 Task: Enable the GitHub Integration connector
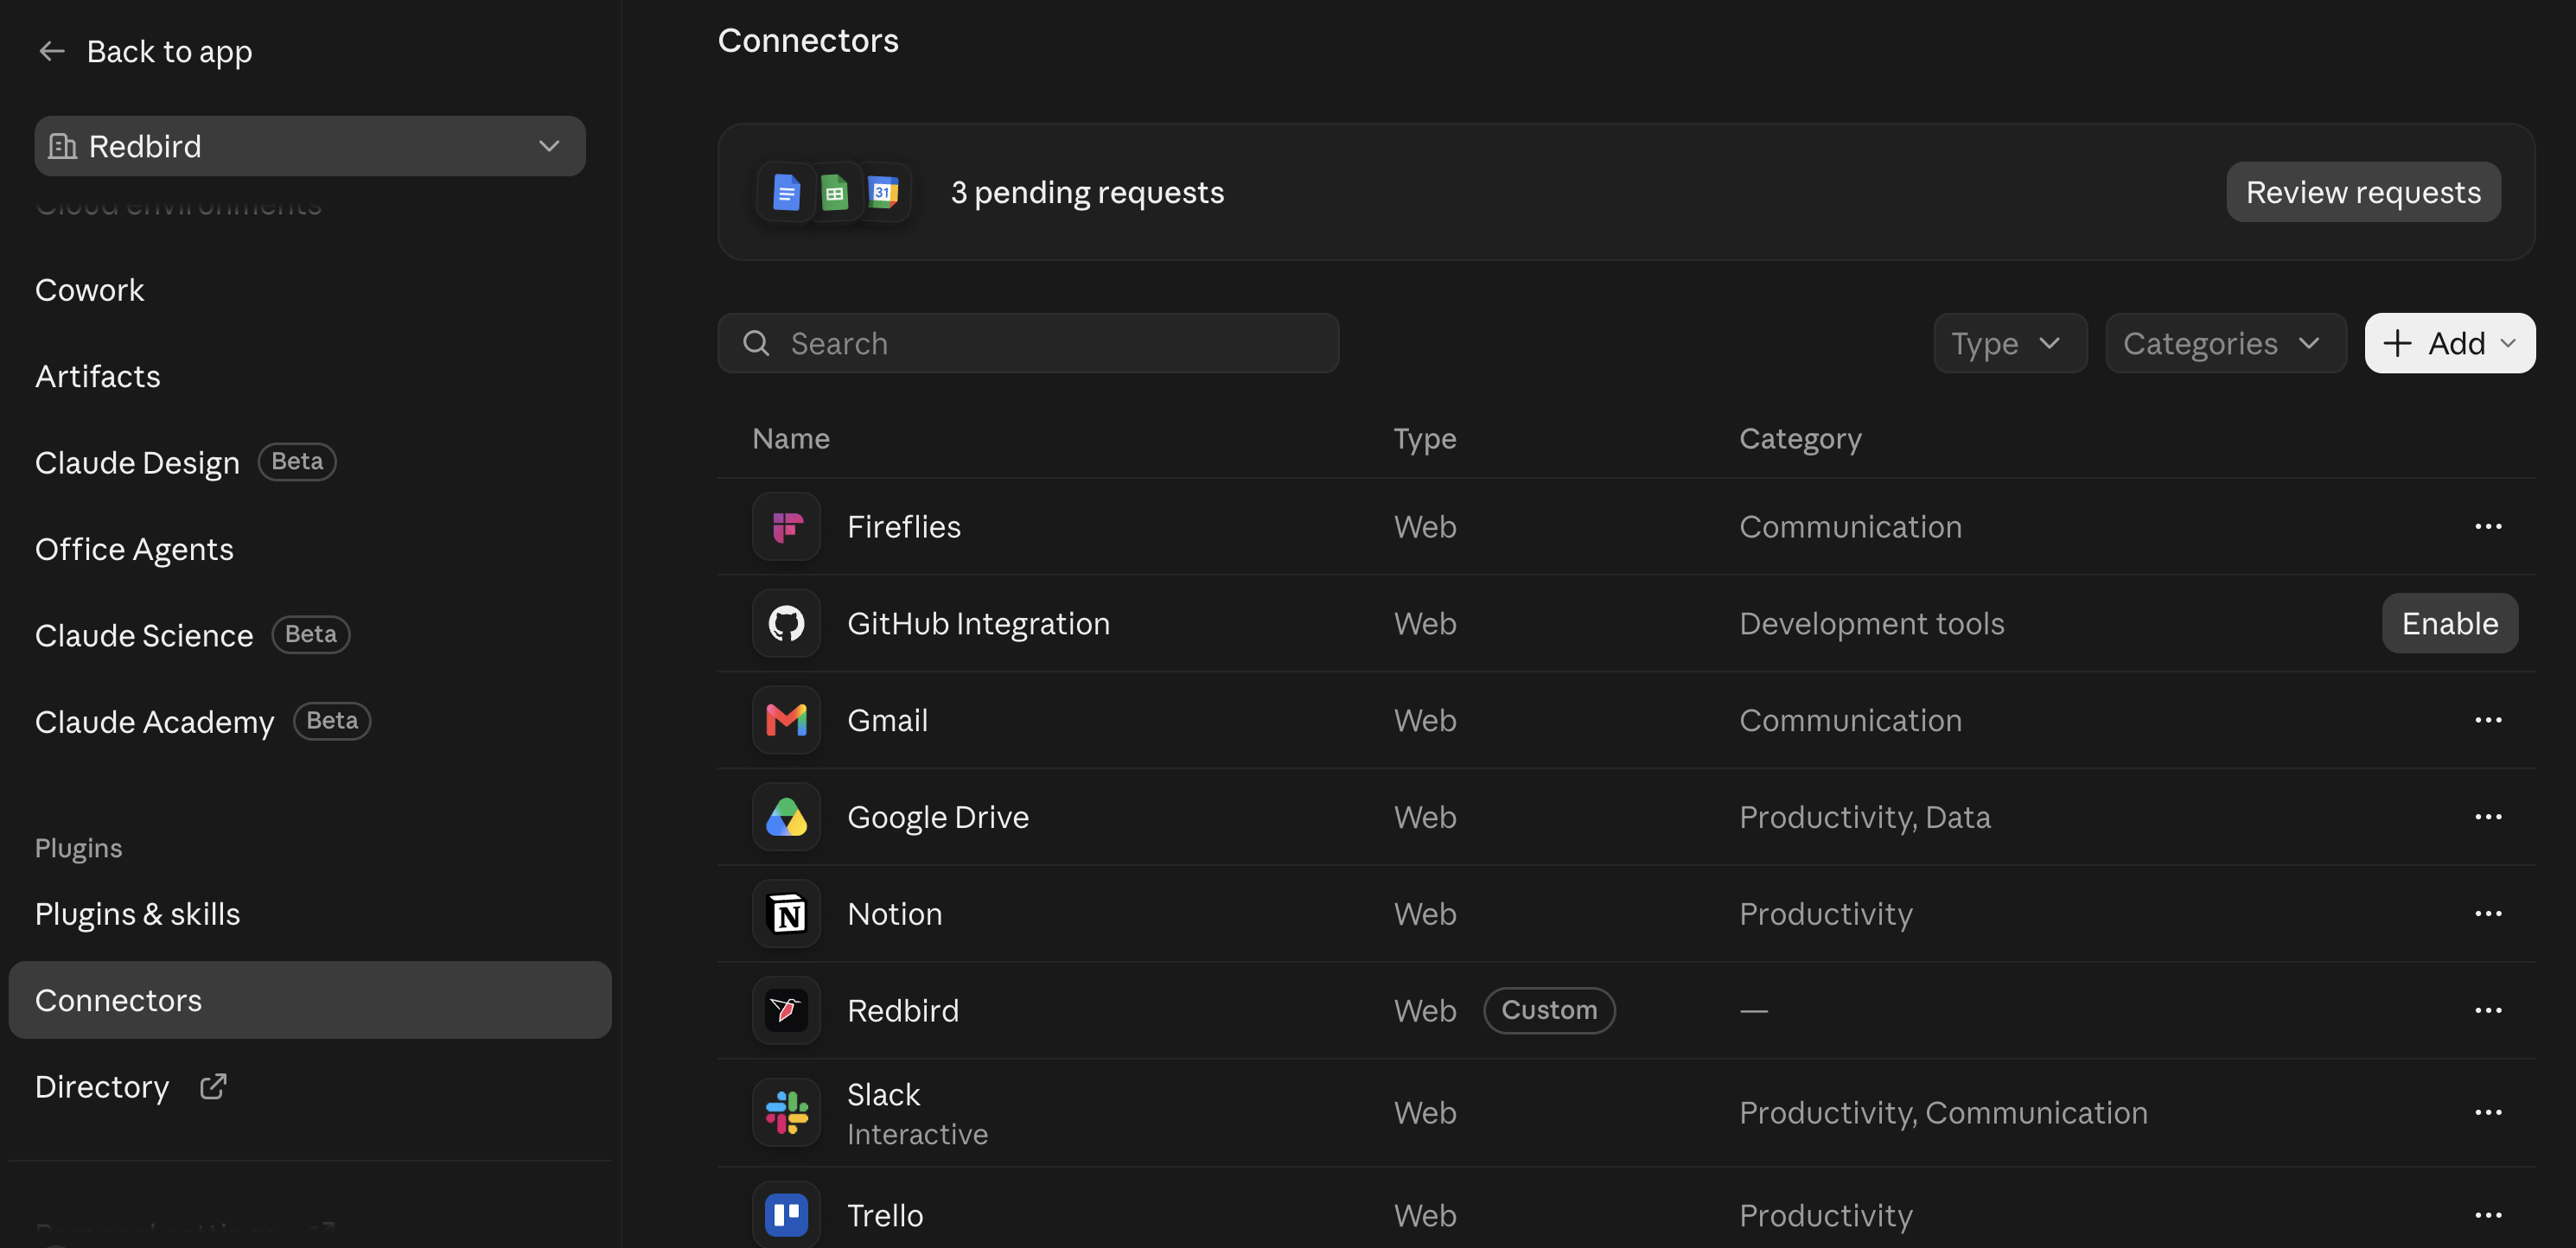(2450, 623)
